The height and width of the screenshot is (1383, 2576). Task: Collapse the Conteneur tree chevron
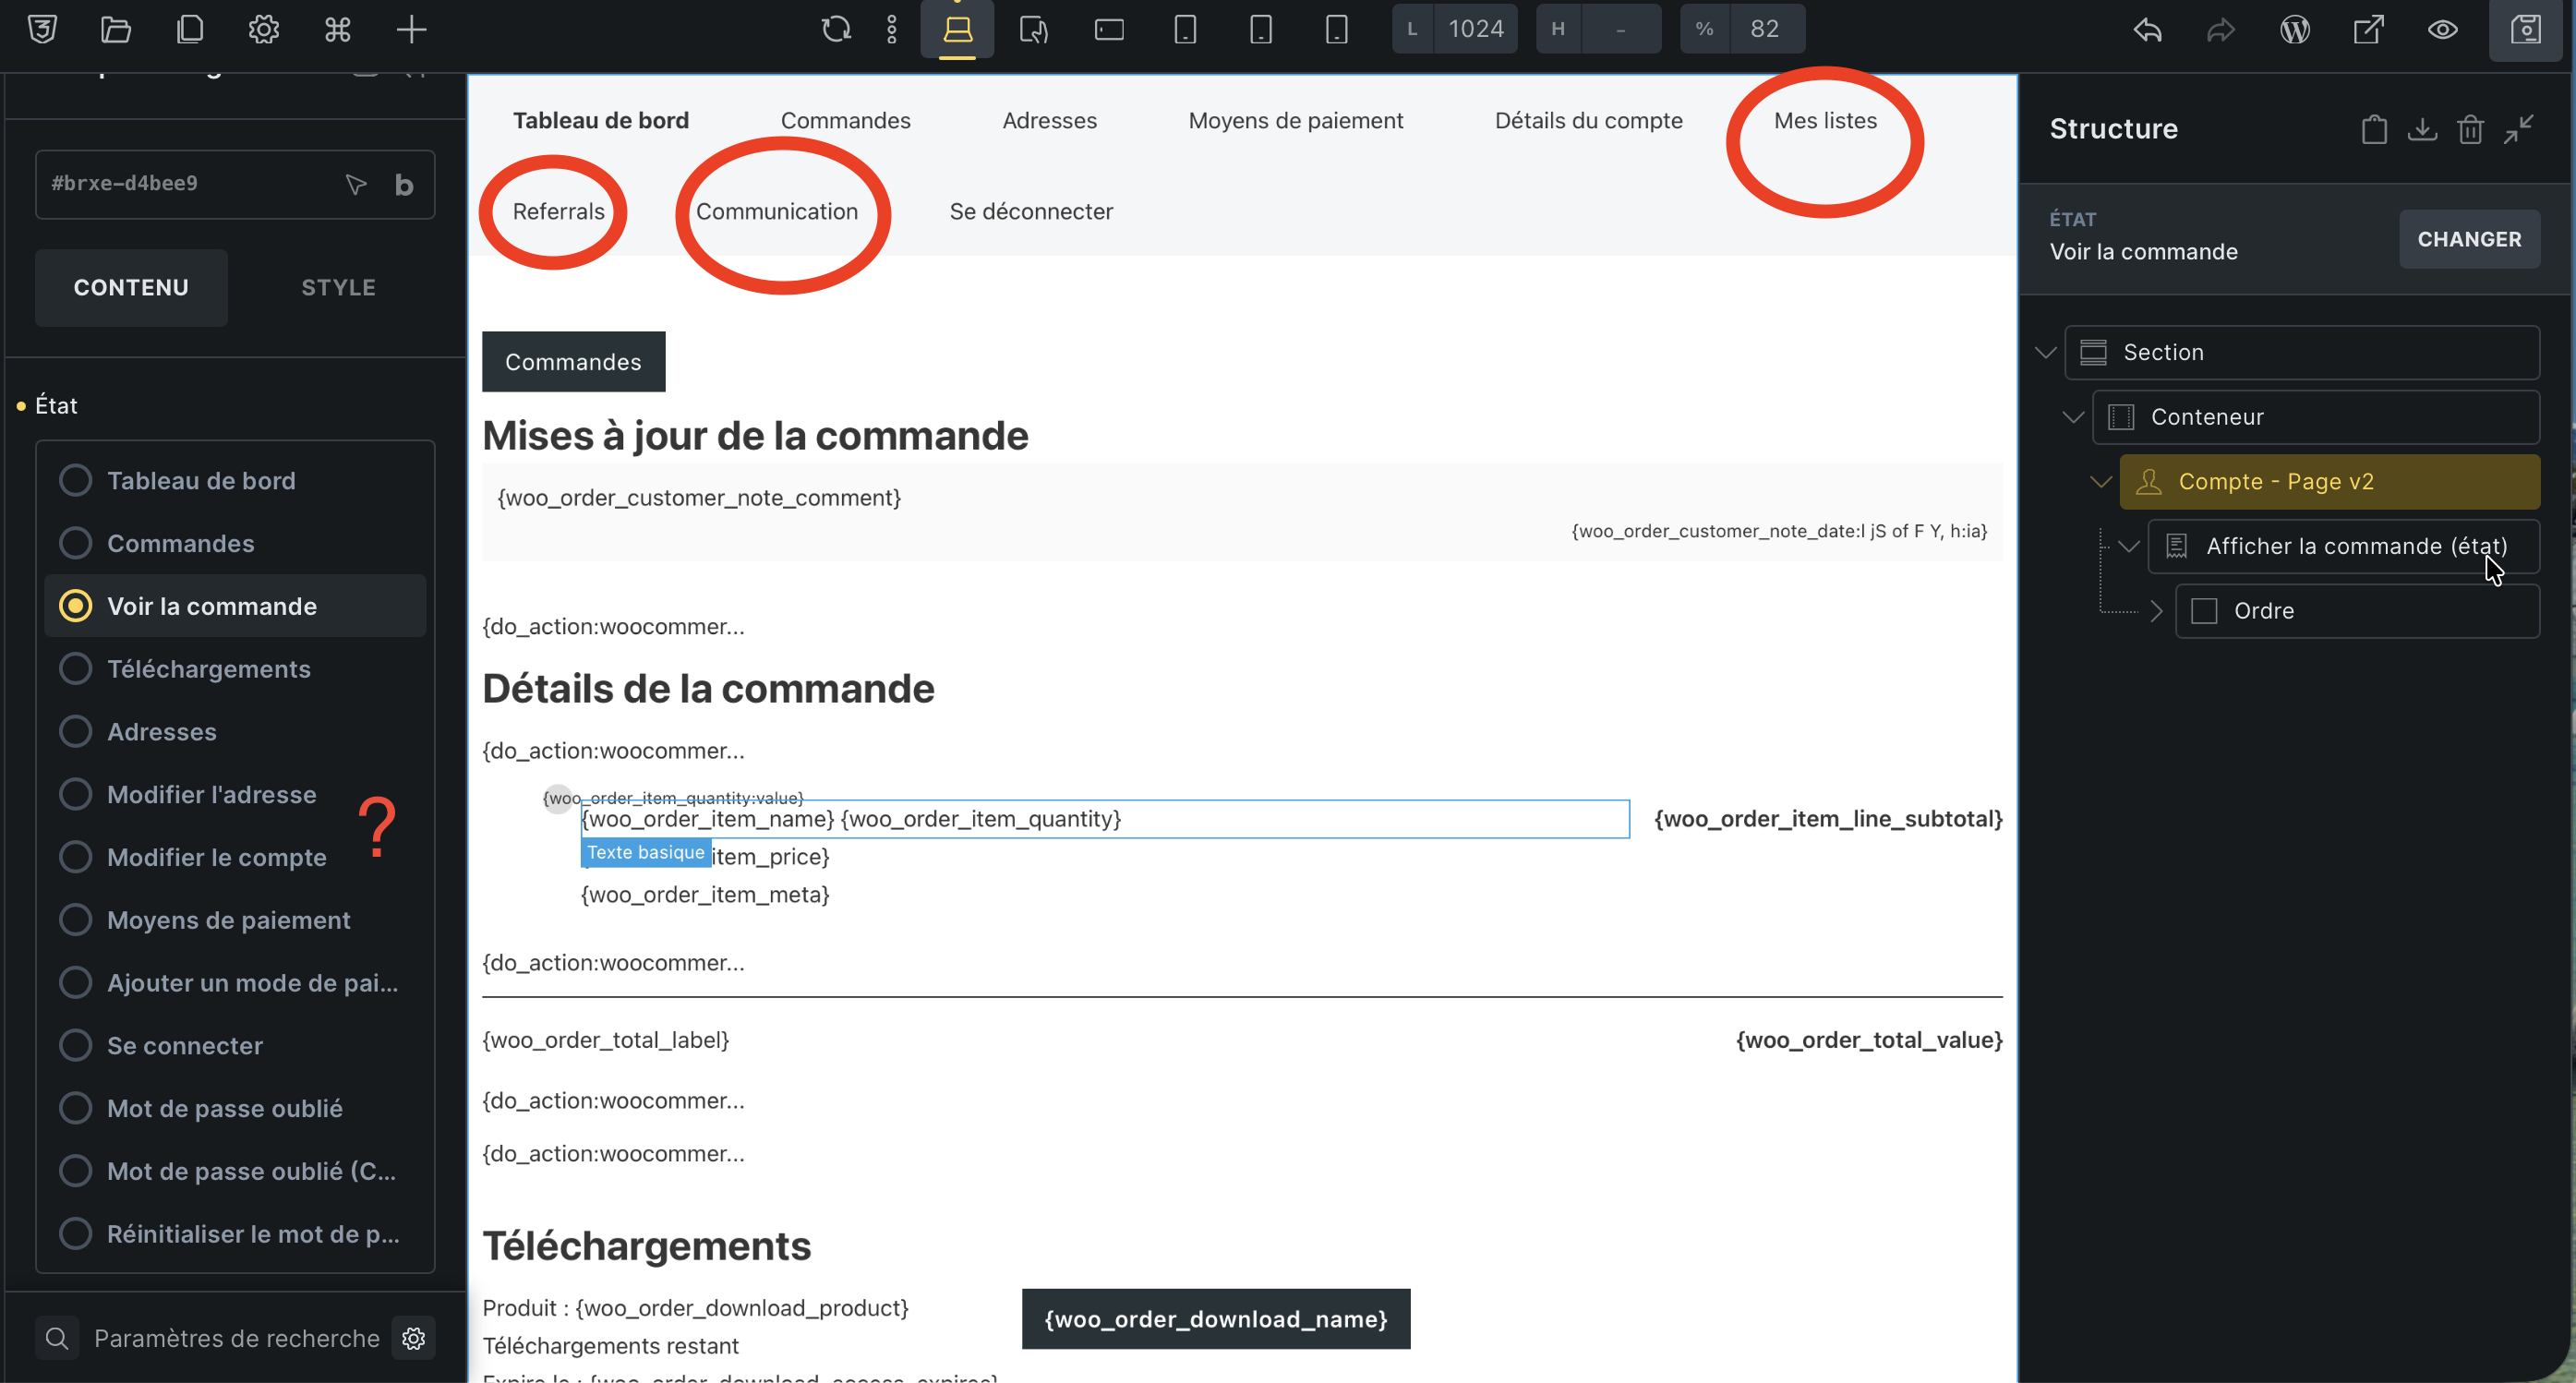tap(2073, 417)
